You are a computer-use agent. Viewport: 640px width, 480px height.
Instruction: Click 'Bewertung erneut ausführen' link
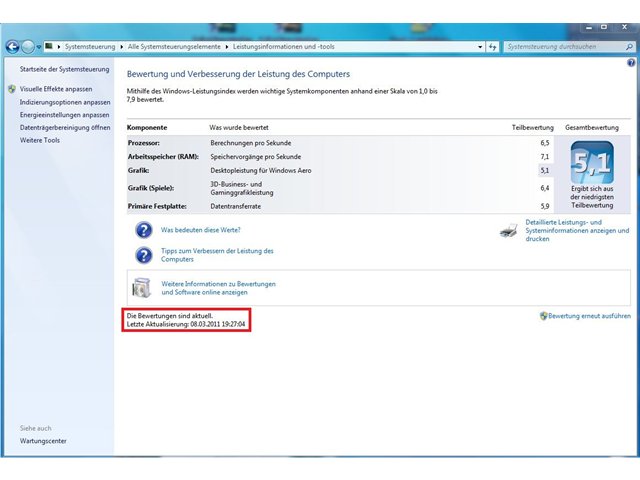[589, 316]
